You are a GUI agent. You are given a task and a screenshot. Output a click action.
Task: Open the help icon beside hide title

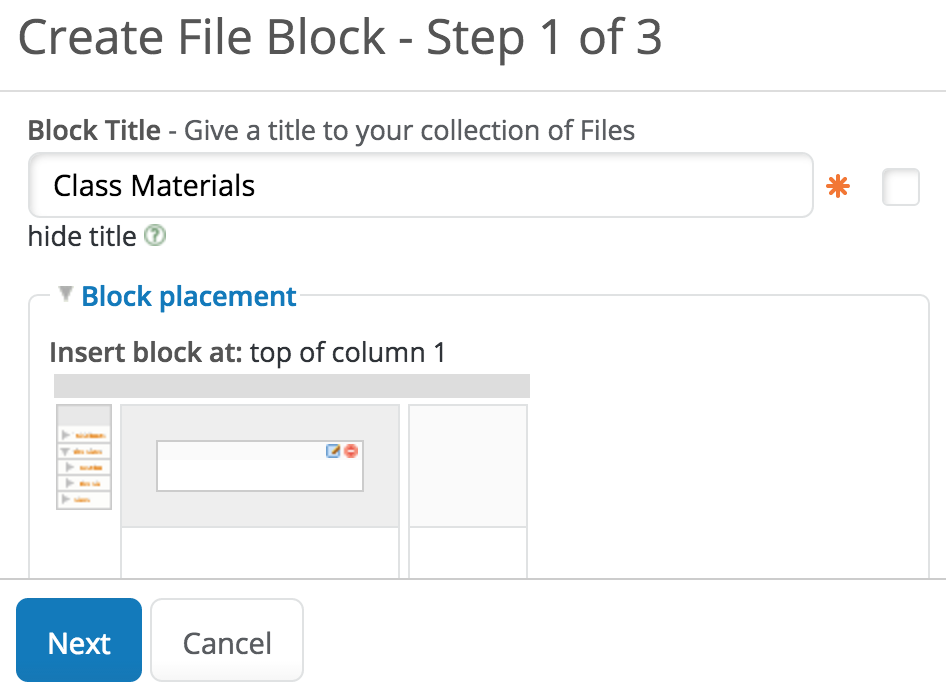click(154, 236)
